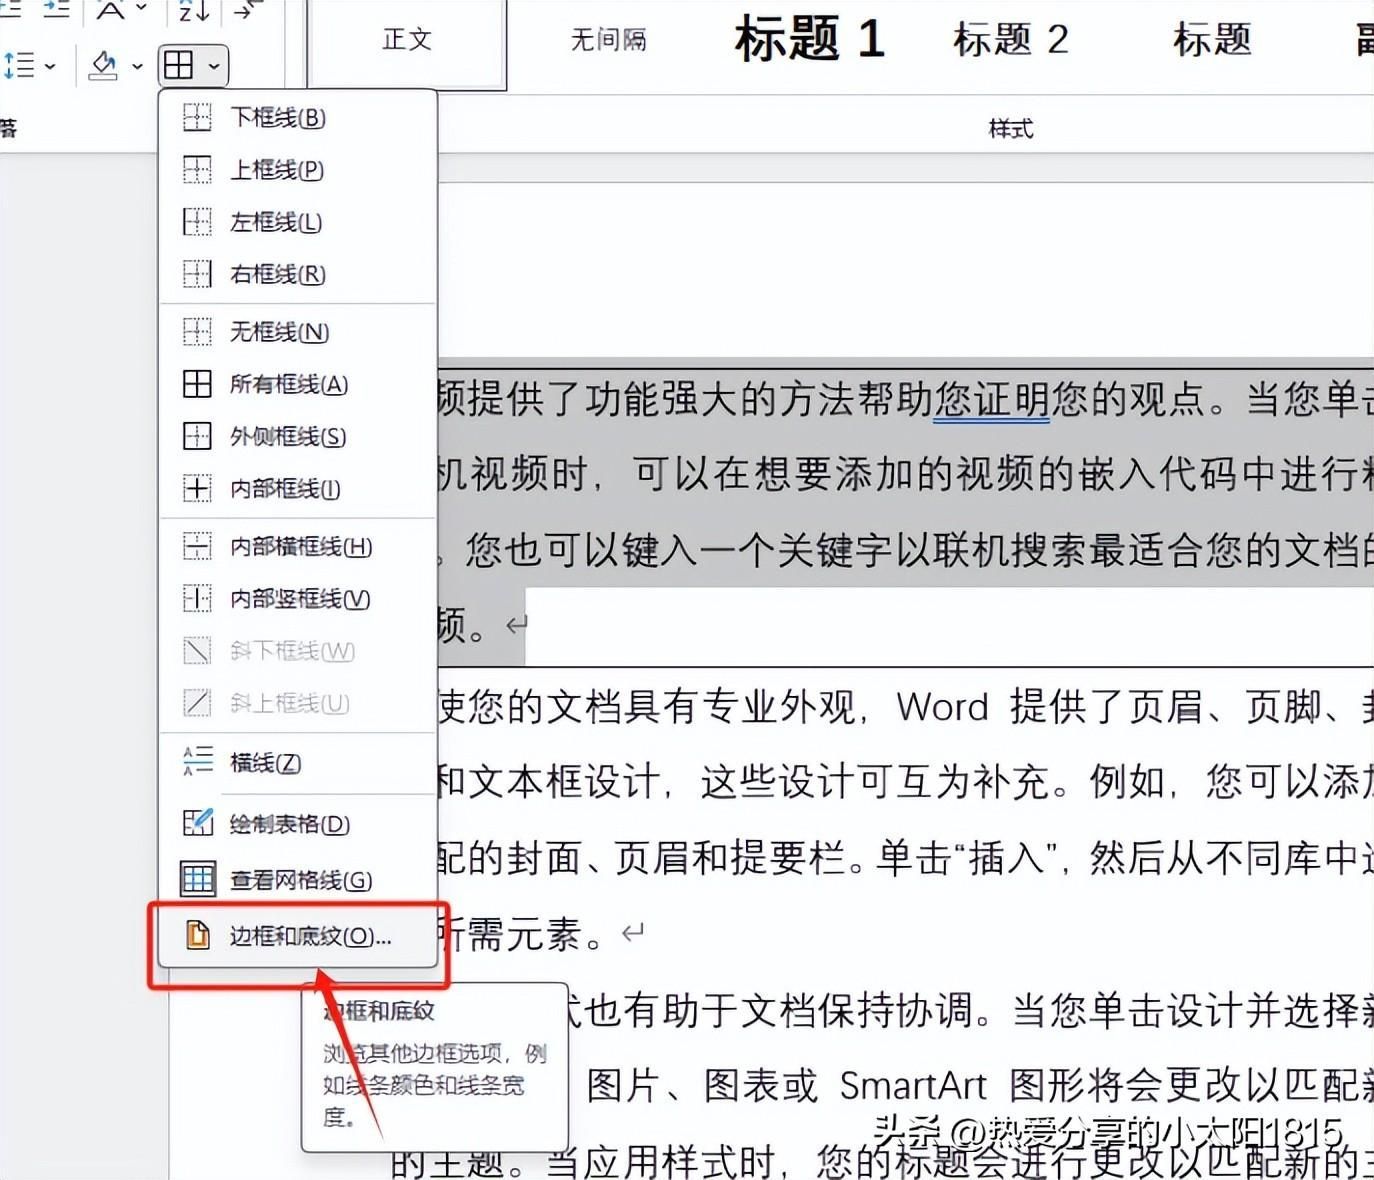Viewport: 1374px width, 1180px height.
Task: Open 边框和底纹(O)... dialog entry
Action: tap(298, 936)
